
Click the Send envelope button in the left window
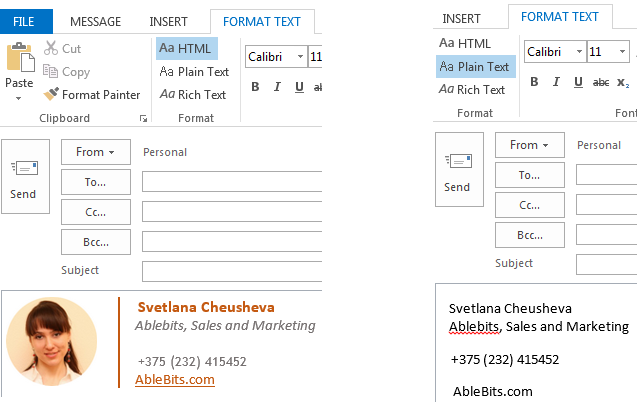(x=24, y=176)
